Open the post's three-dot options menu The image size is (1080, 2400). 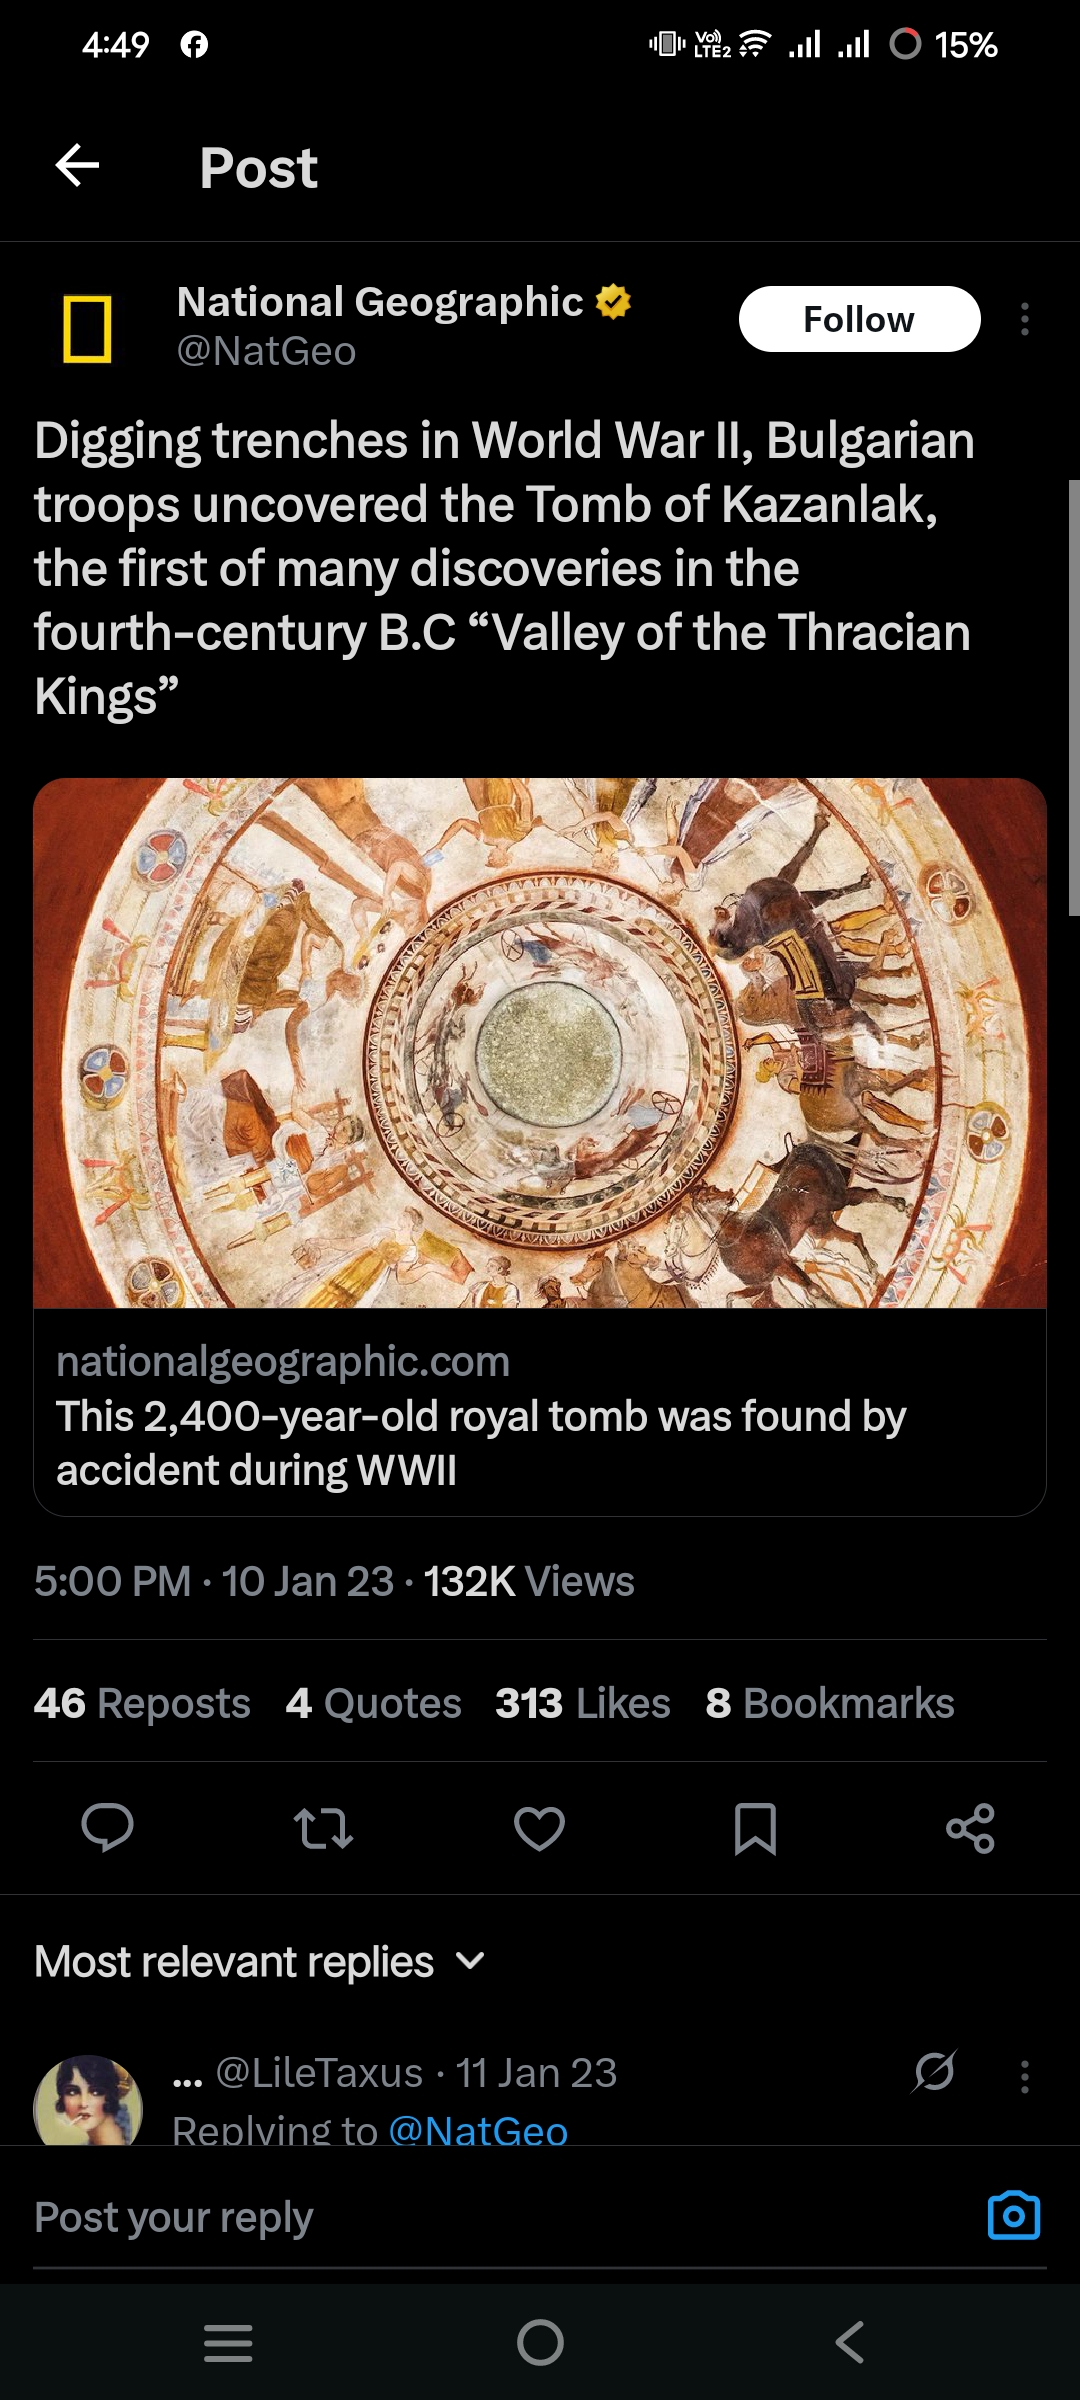[x=1024, y=320]
